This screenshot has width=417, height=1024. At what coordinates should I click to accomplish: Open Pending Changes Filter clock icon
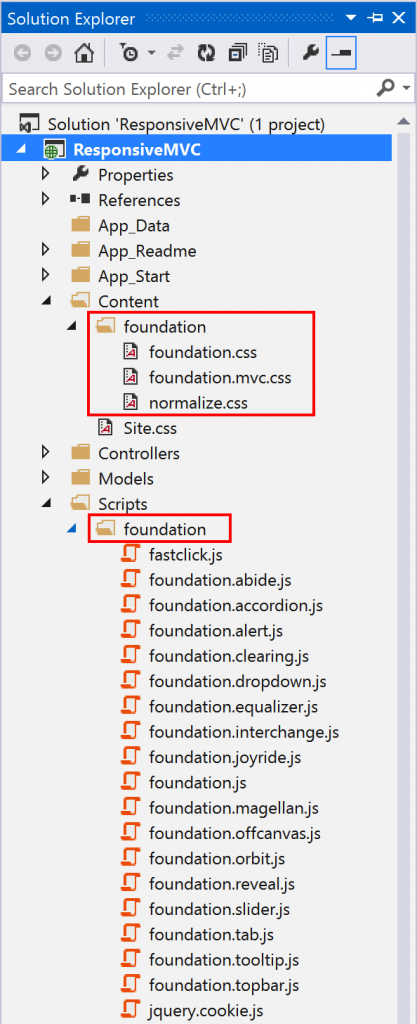pyautogui.click(x=129, y=54)
